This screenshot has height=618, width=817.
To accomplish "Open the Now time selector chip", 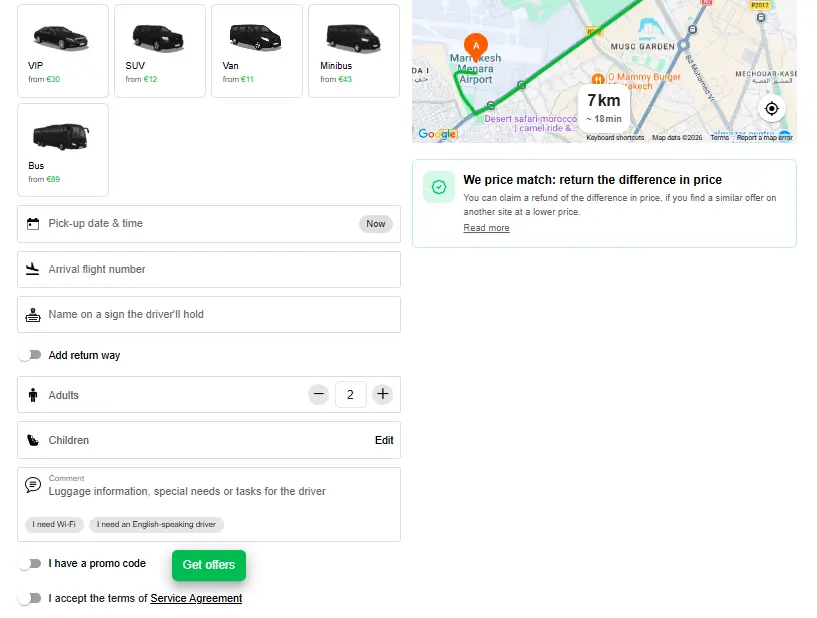I will click(375, 224).
